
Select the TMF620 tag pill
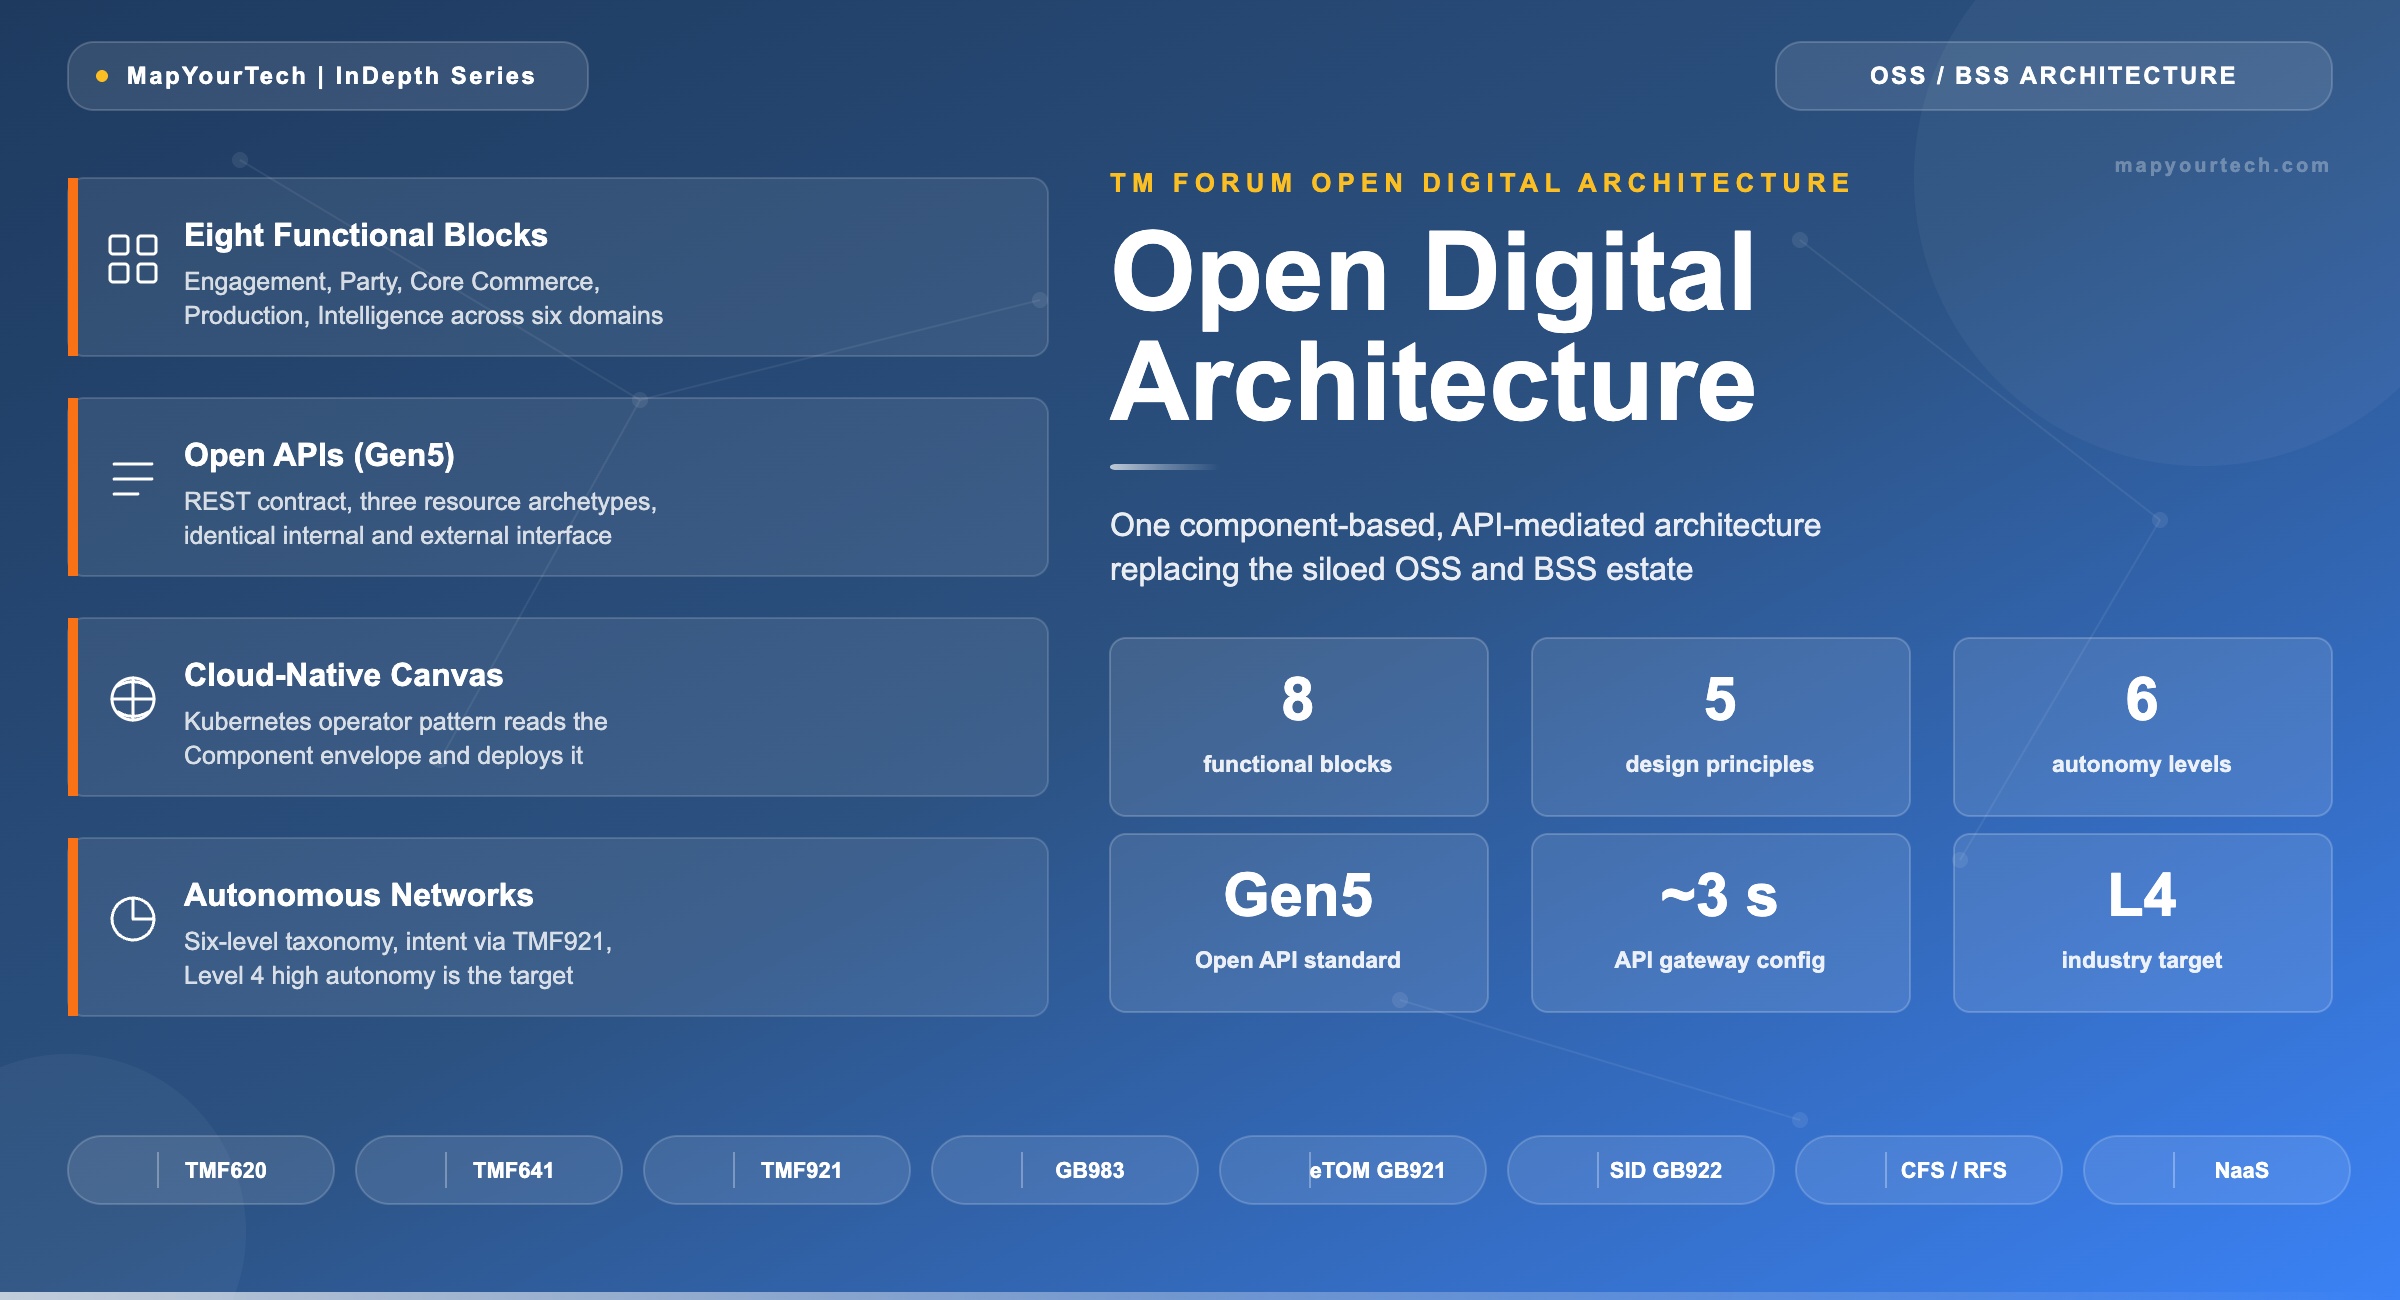click(x=201, y=1170)
